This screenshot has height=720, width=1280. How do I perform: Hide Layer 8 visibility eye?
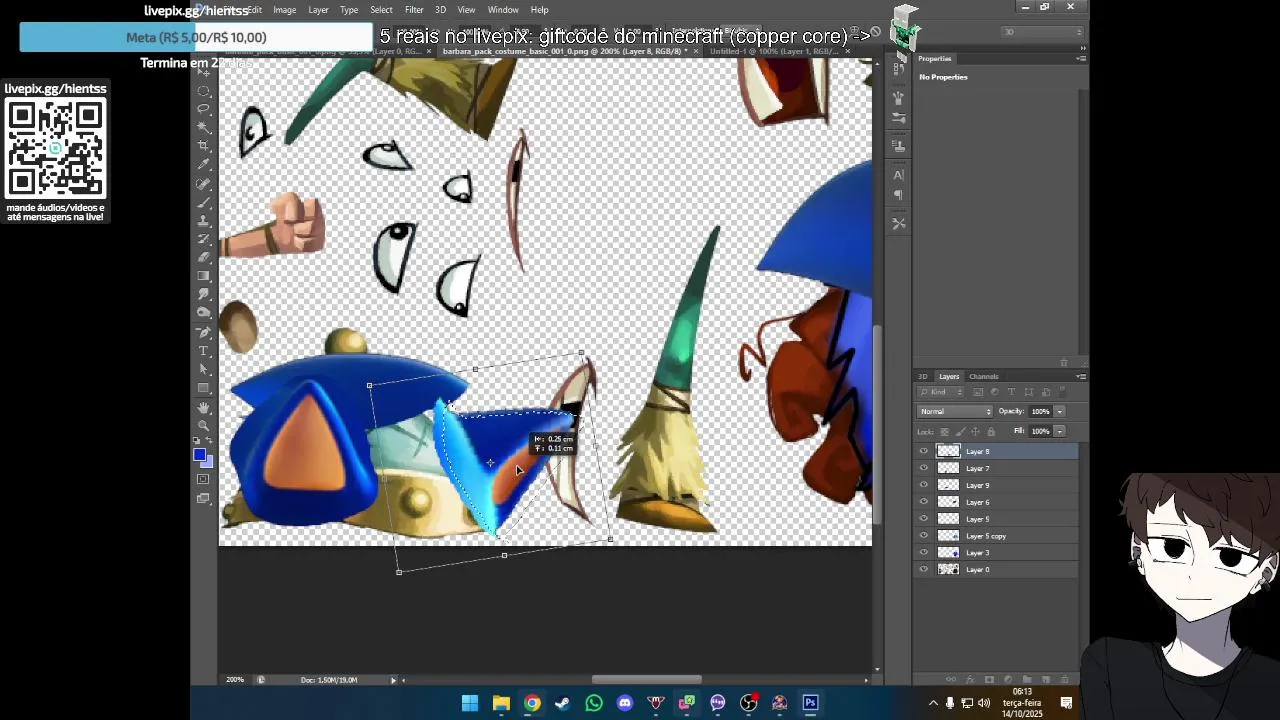924,451
